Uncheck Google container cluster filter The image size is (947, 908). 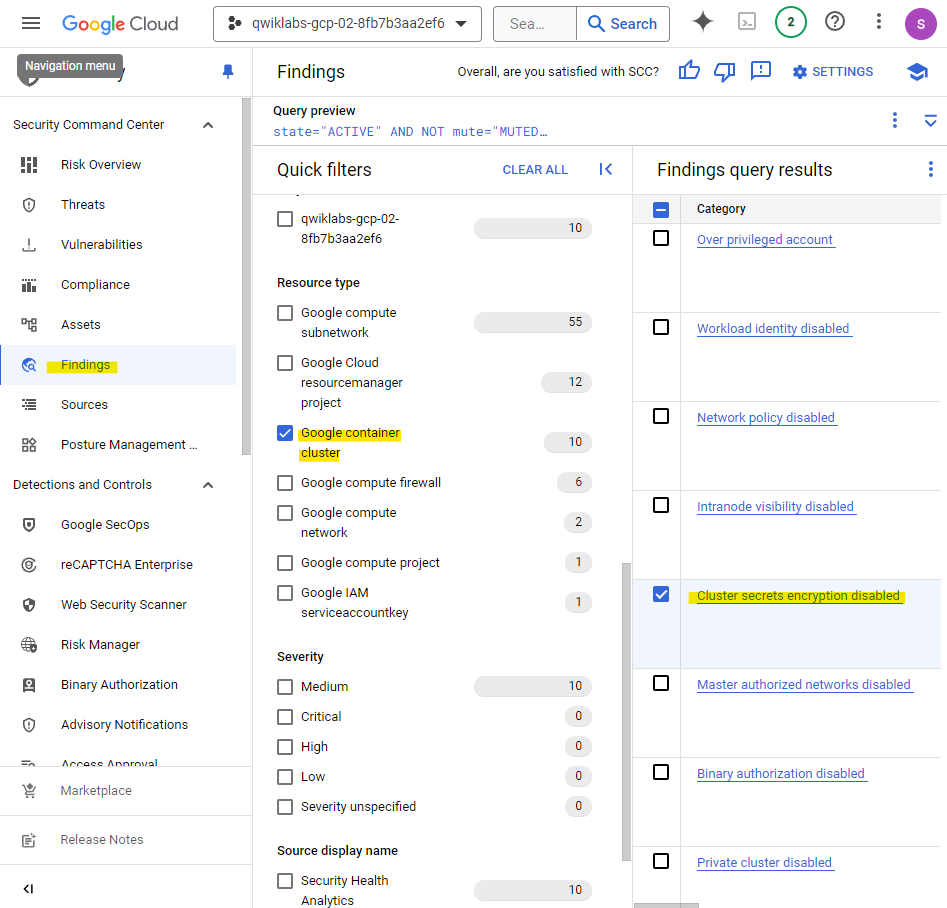click(x=285, y=433)
